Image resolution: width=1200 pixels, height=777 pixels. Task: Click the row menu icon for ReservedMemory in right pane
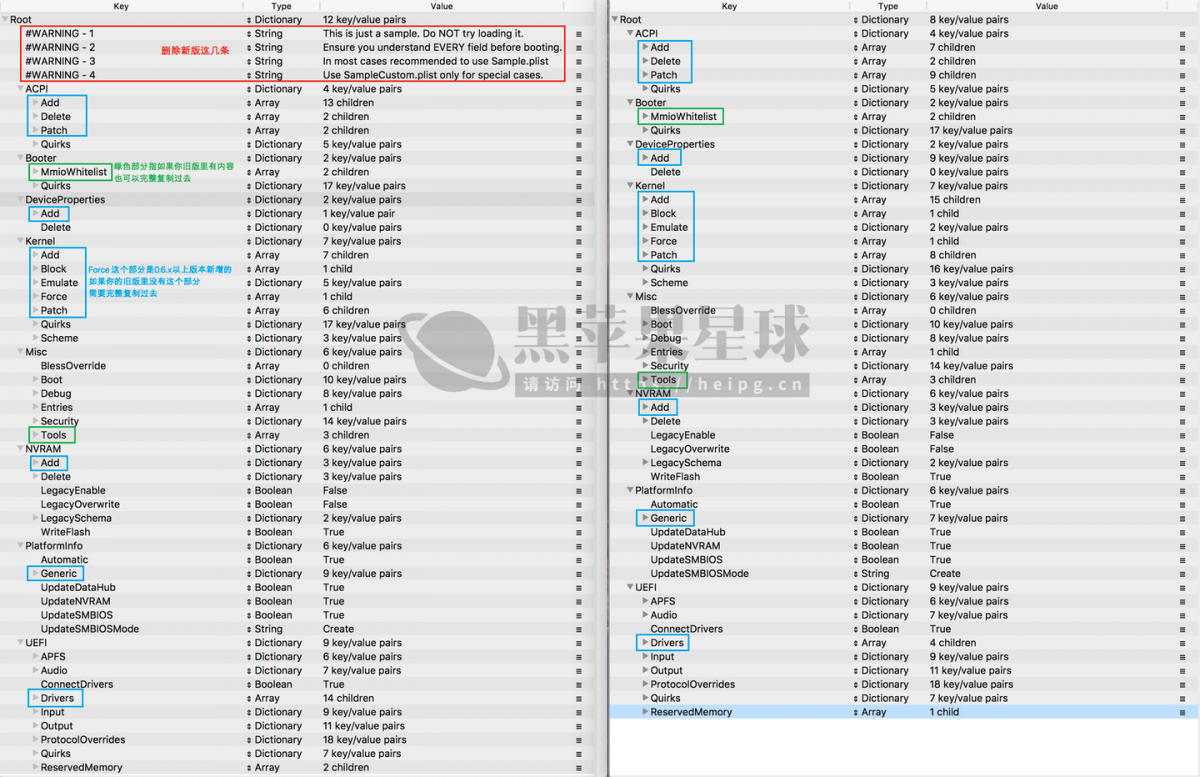click(1182, 713)
